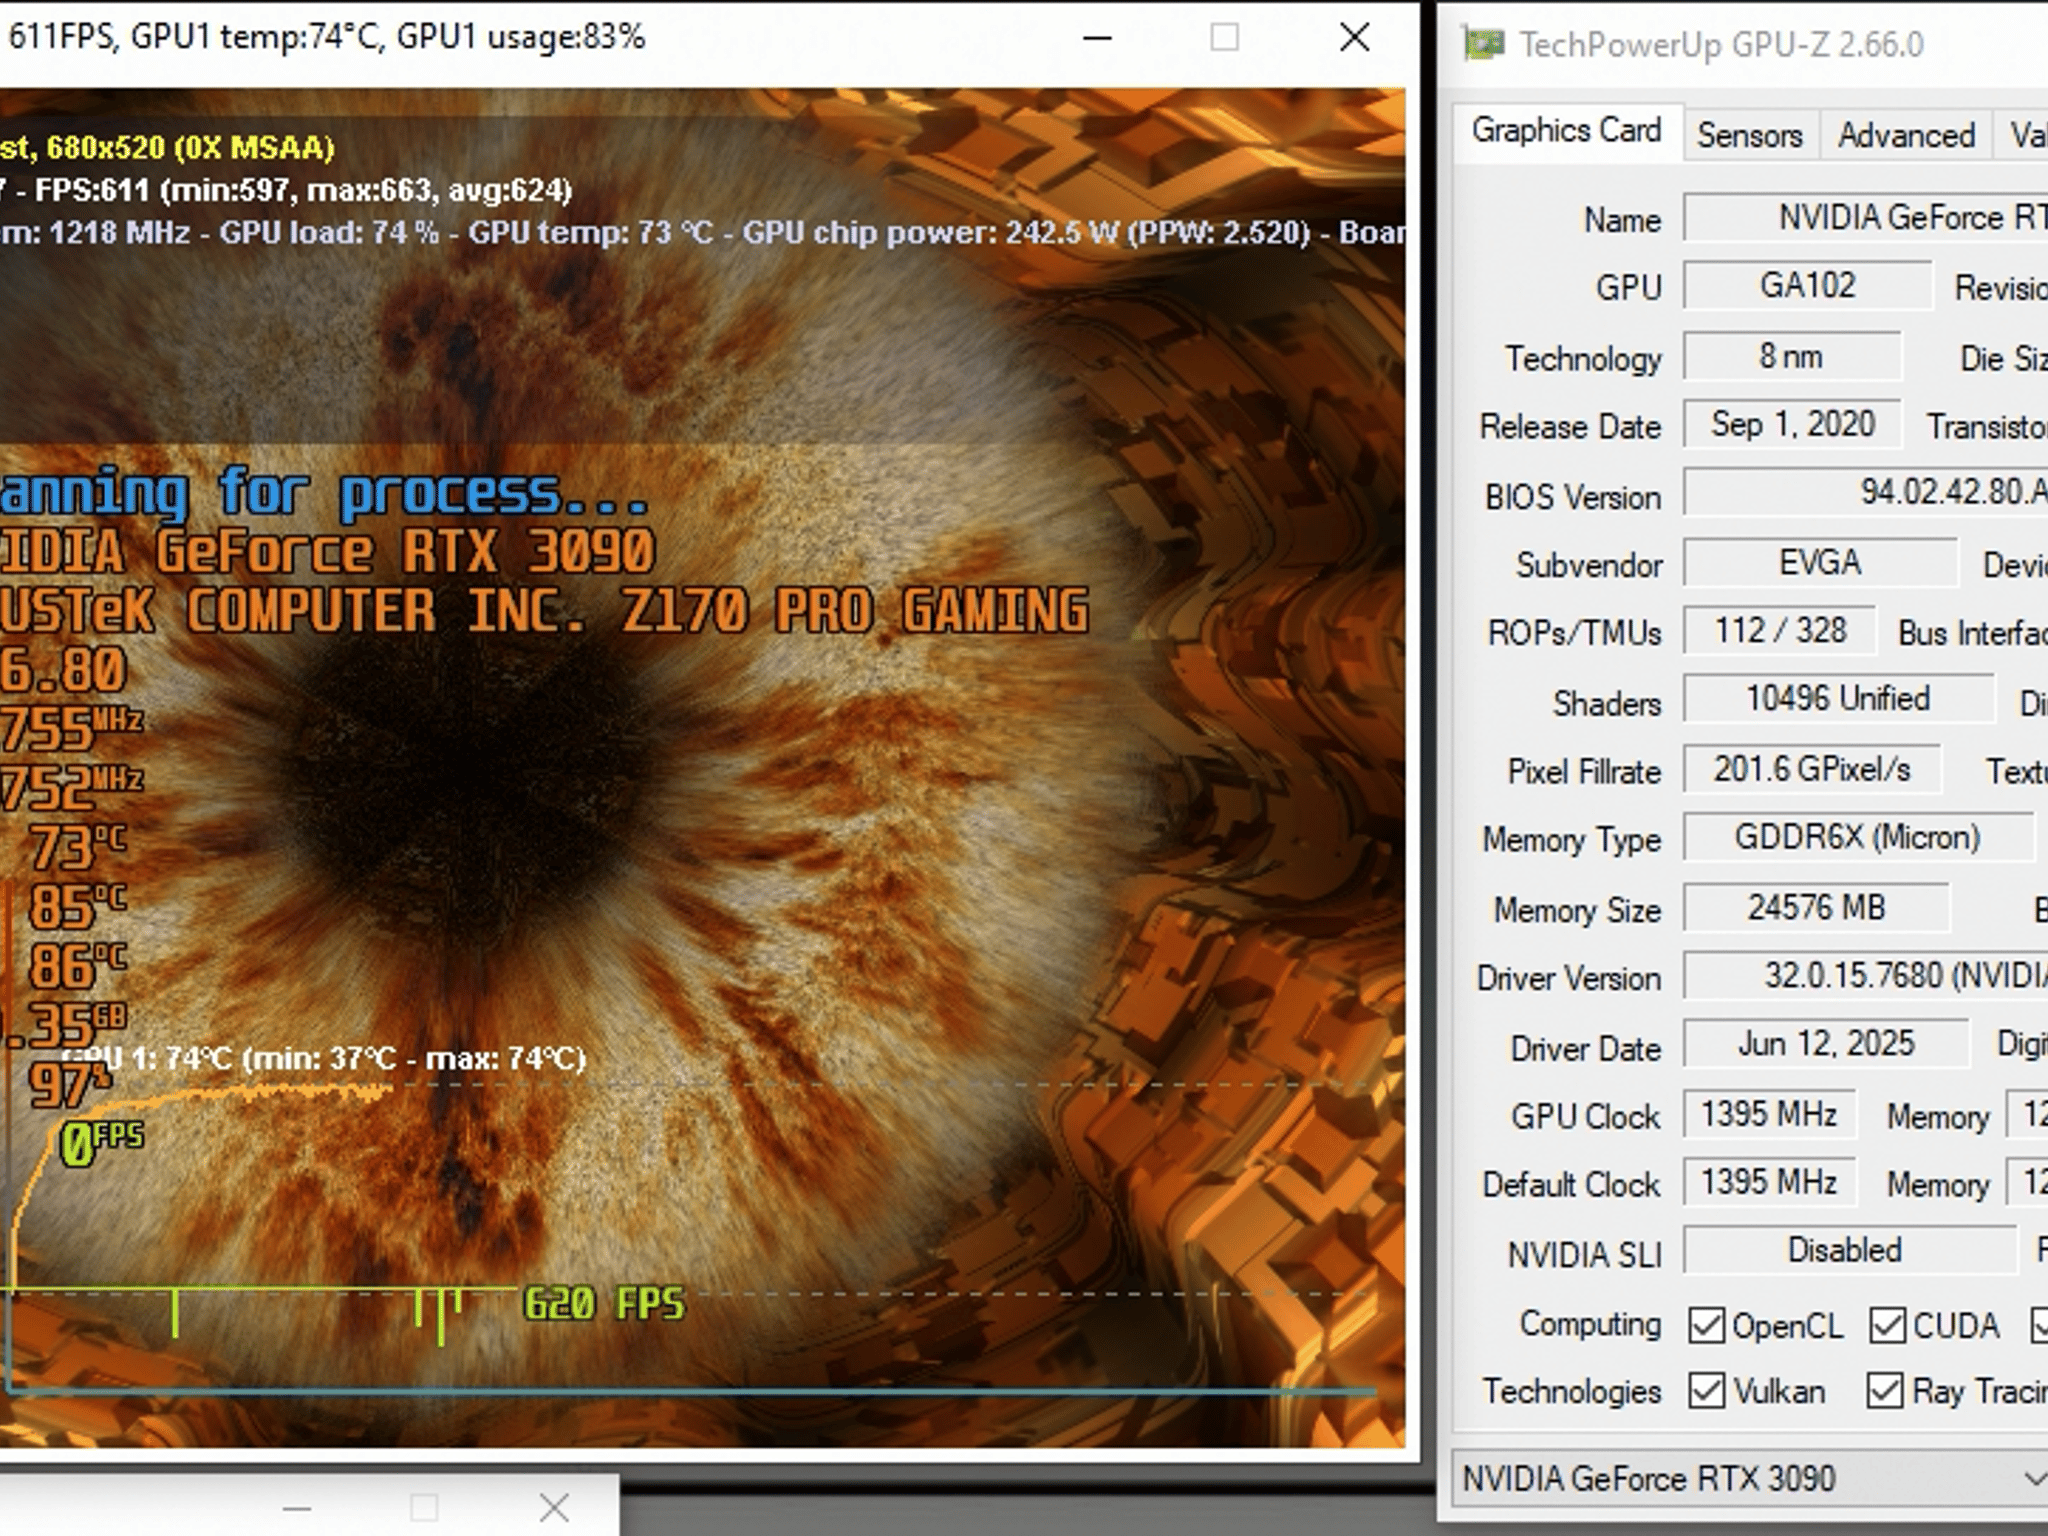Click the GPU field showing GA102
This screenshot has width=2048, height=1536.
click(x=1808, y=287)
